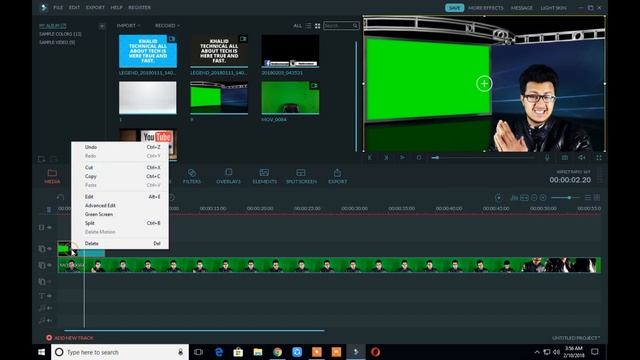
Task: Click the timeline horizontal scrollbar
Action: coord(194,331)
